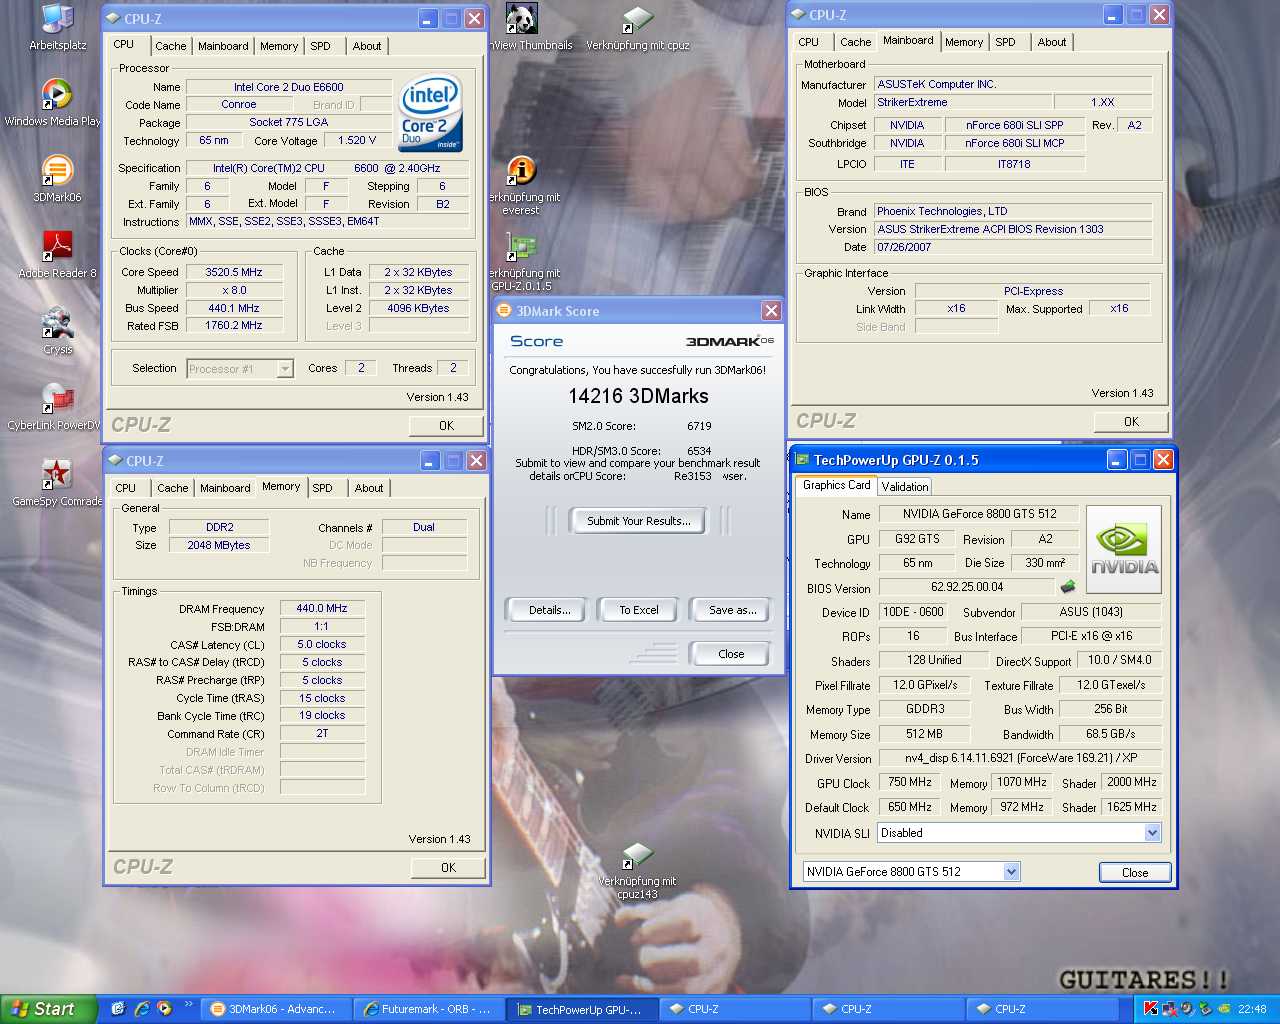Click the Details button in 3DMark Score
The width and height of the screenshot is (1280, 1024).
click(549, 610)
